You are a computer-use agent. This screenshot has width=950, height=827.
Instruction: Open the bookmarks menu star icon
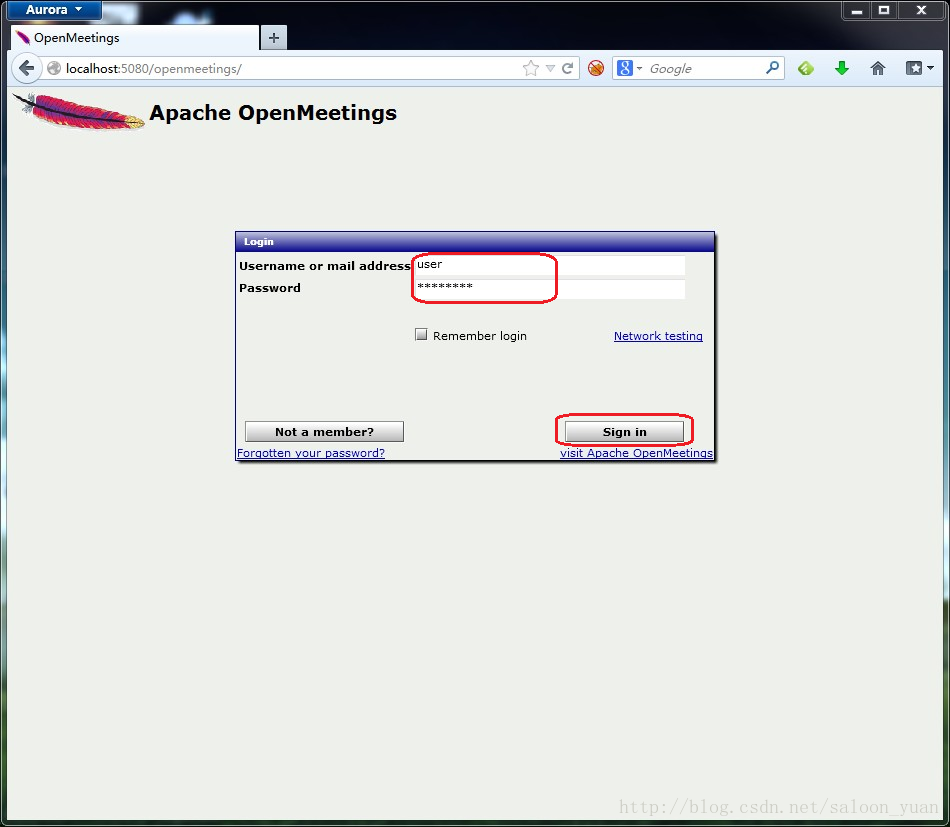[914, 68]
